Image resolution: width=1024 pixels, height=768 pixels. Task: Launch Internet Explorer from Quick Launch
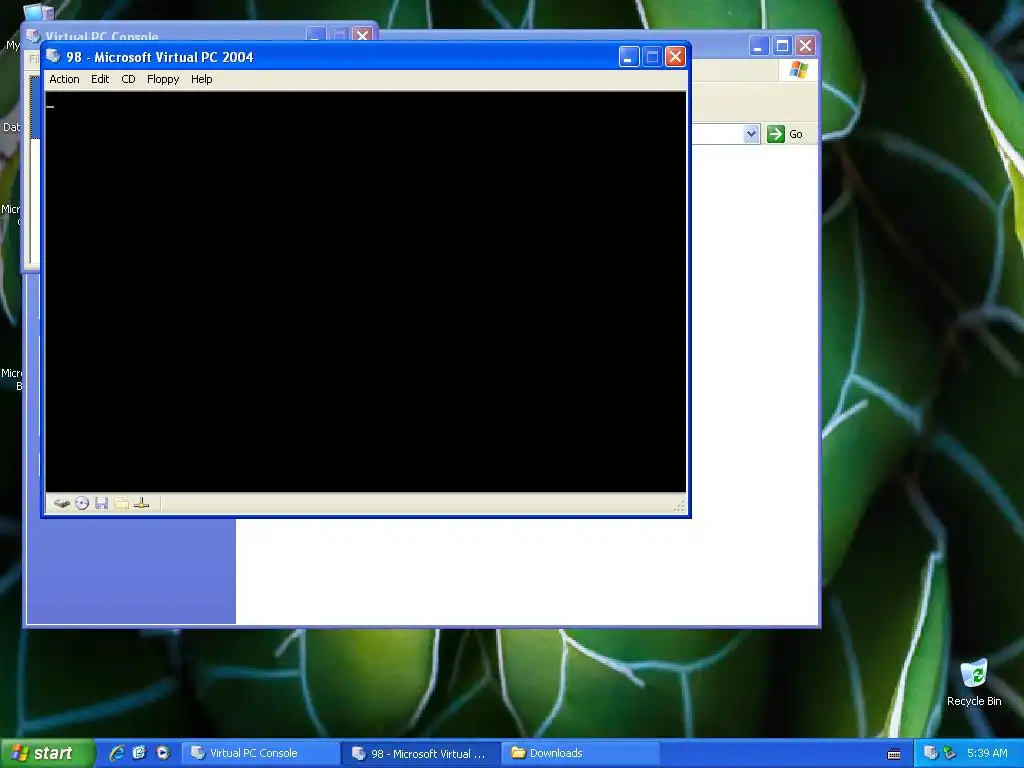coord(116,753)
